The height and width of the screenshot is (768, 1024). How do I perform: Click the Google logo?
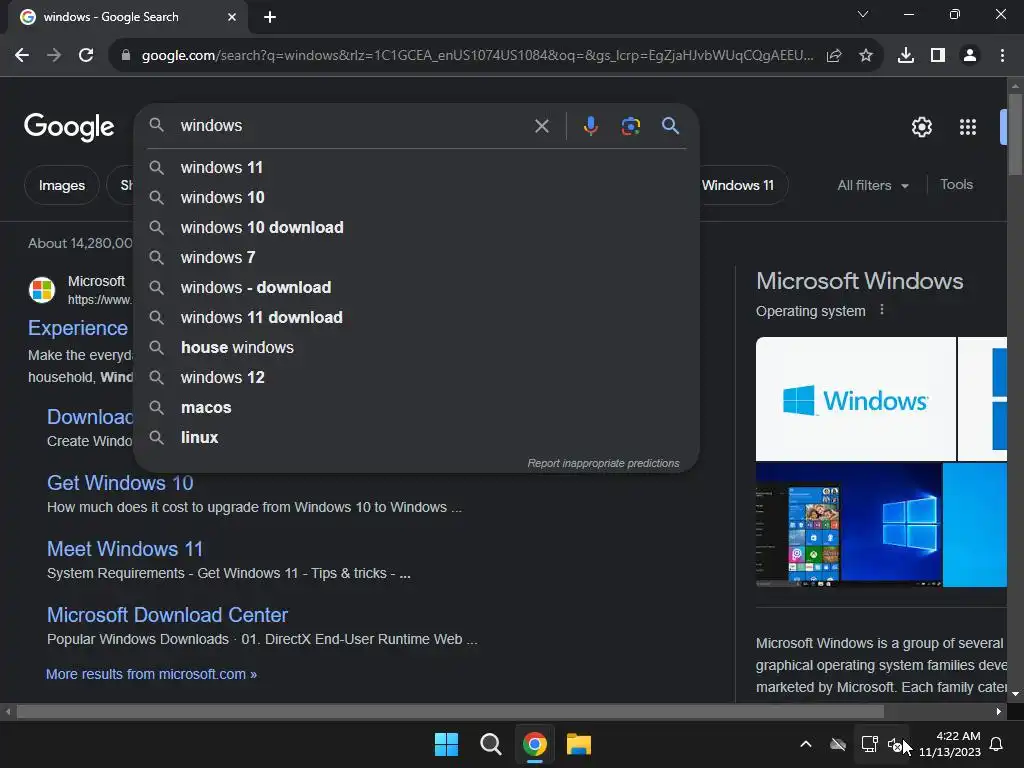69,127
